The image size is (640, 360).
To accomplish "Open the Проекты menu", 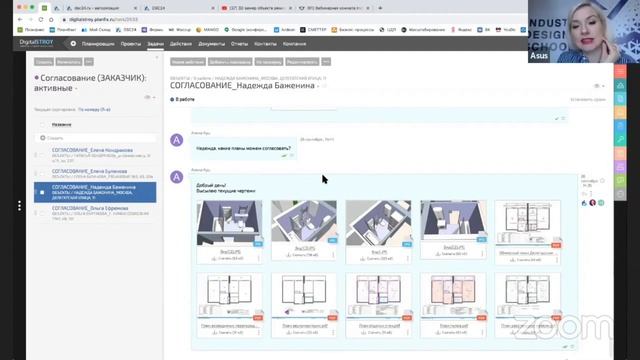I will click(131, 44).
